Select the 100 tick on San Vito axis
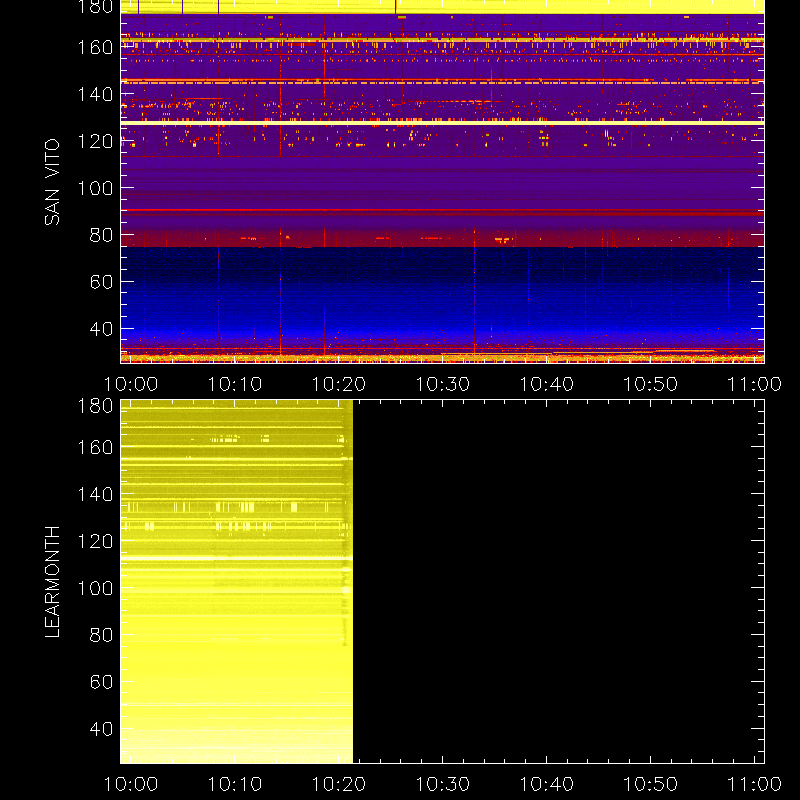Image resolution: width=800 pixels, height=800 pixels. pos(95,188)
